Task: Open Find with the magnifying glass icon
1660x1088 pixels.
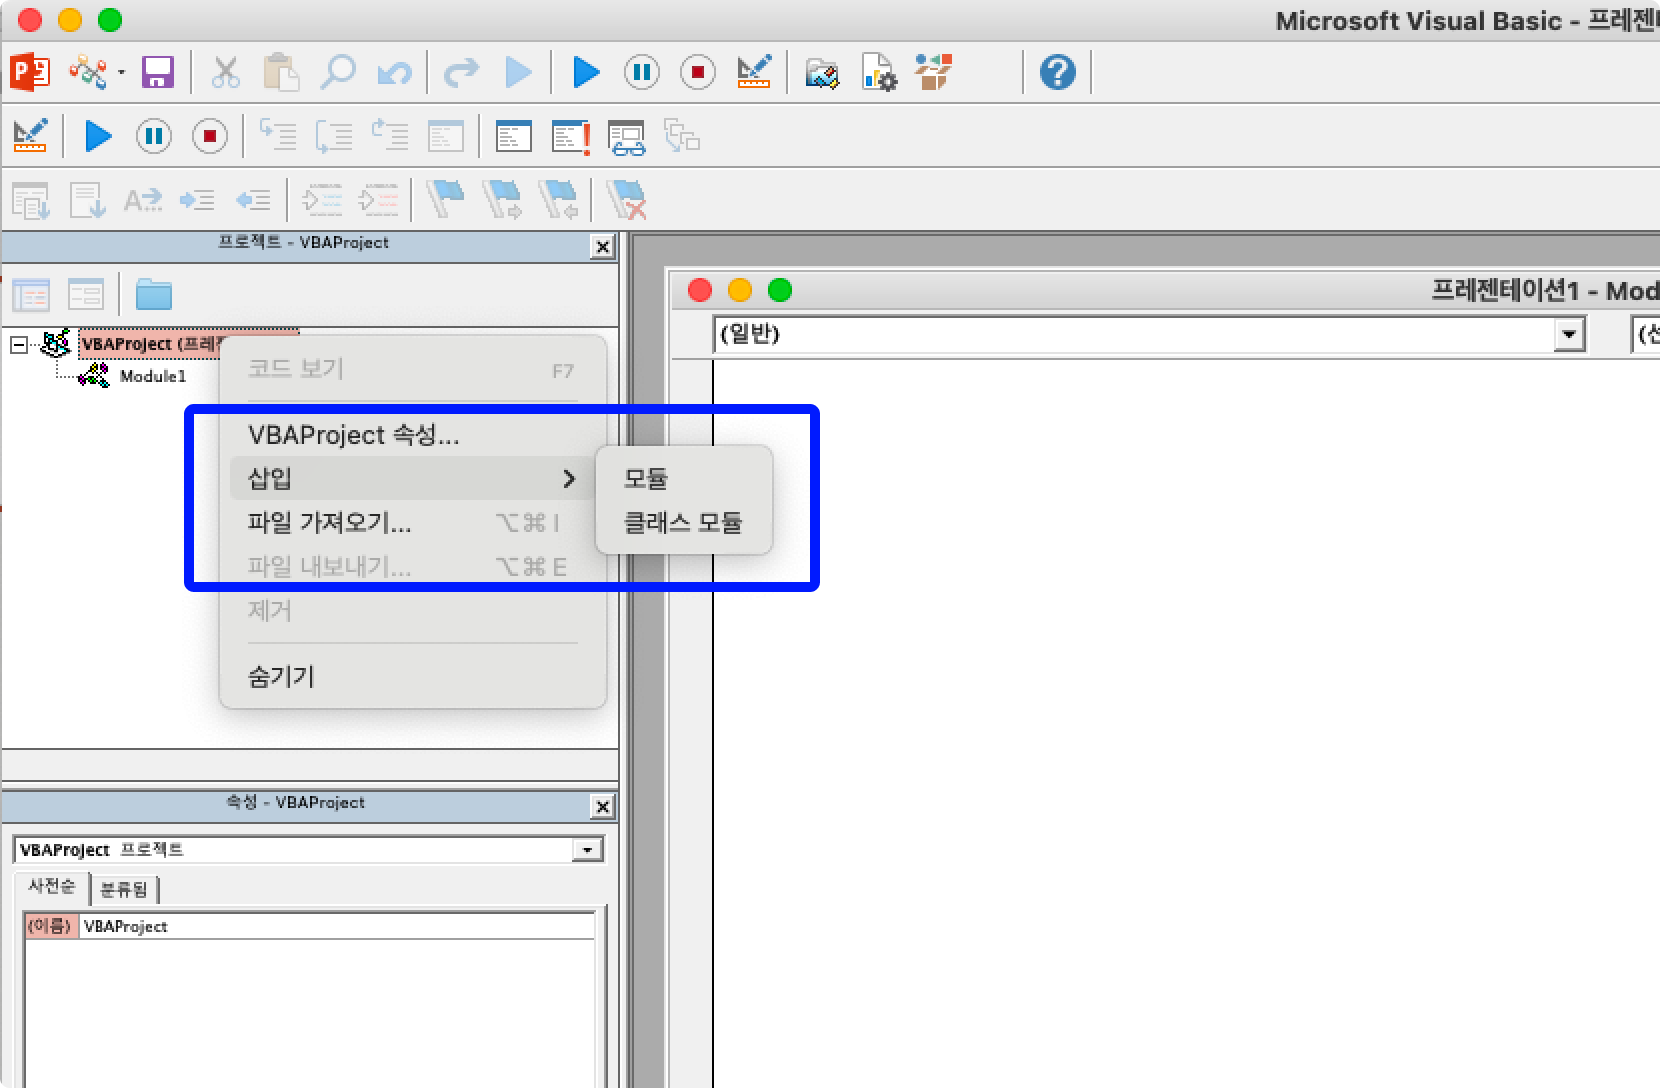Action: tap(338, 72)
